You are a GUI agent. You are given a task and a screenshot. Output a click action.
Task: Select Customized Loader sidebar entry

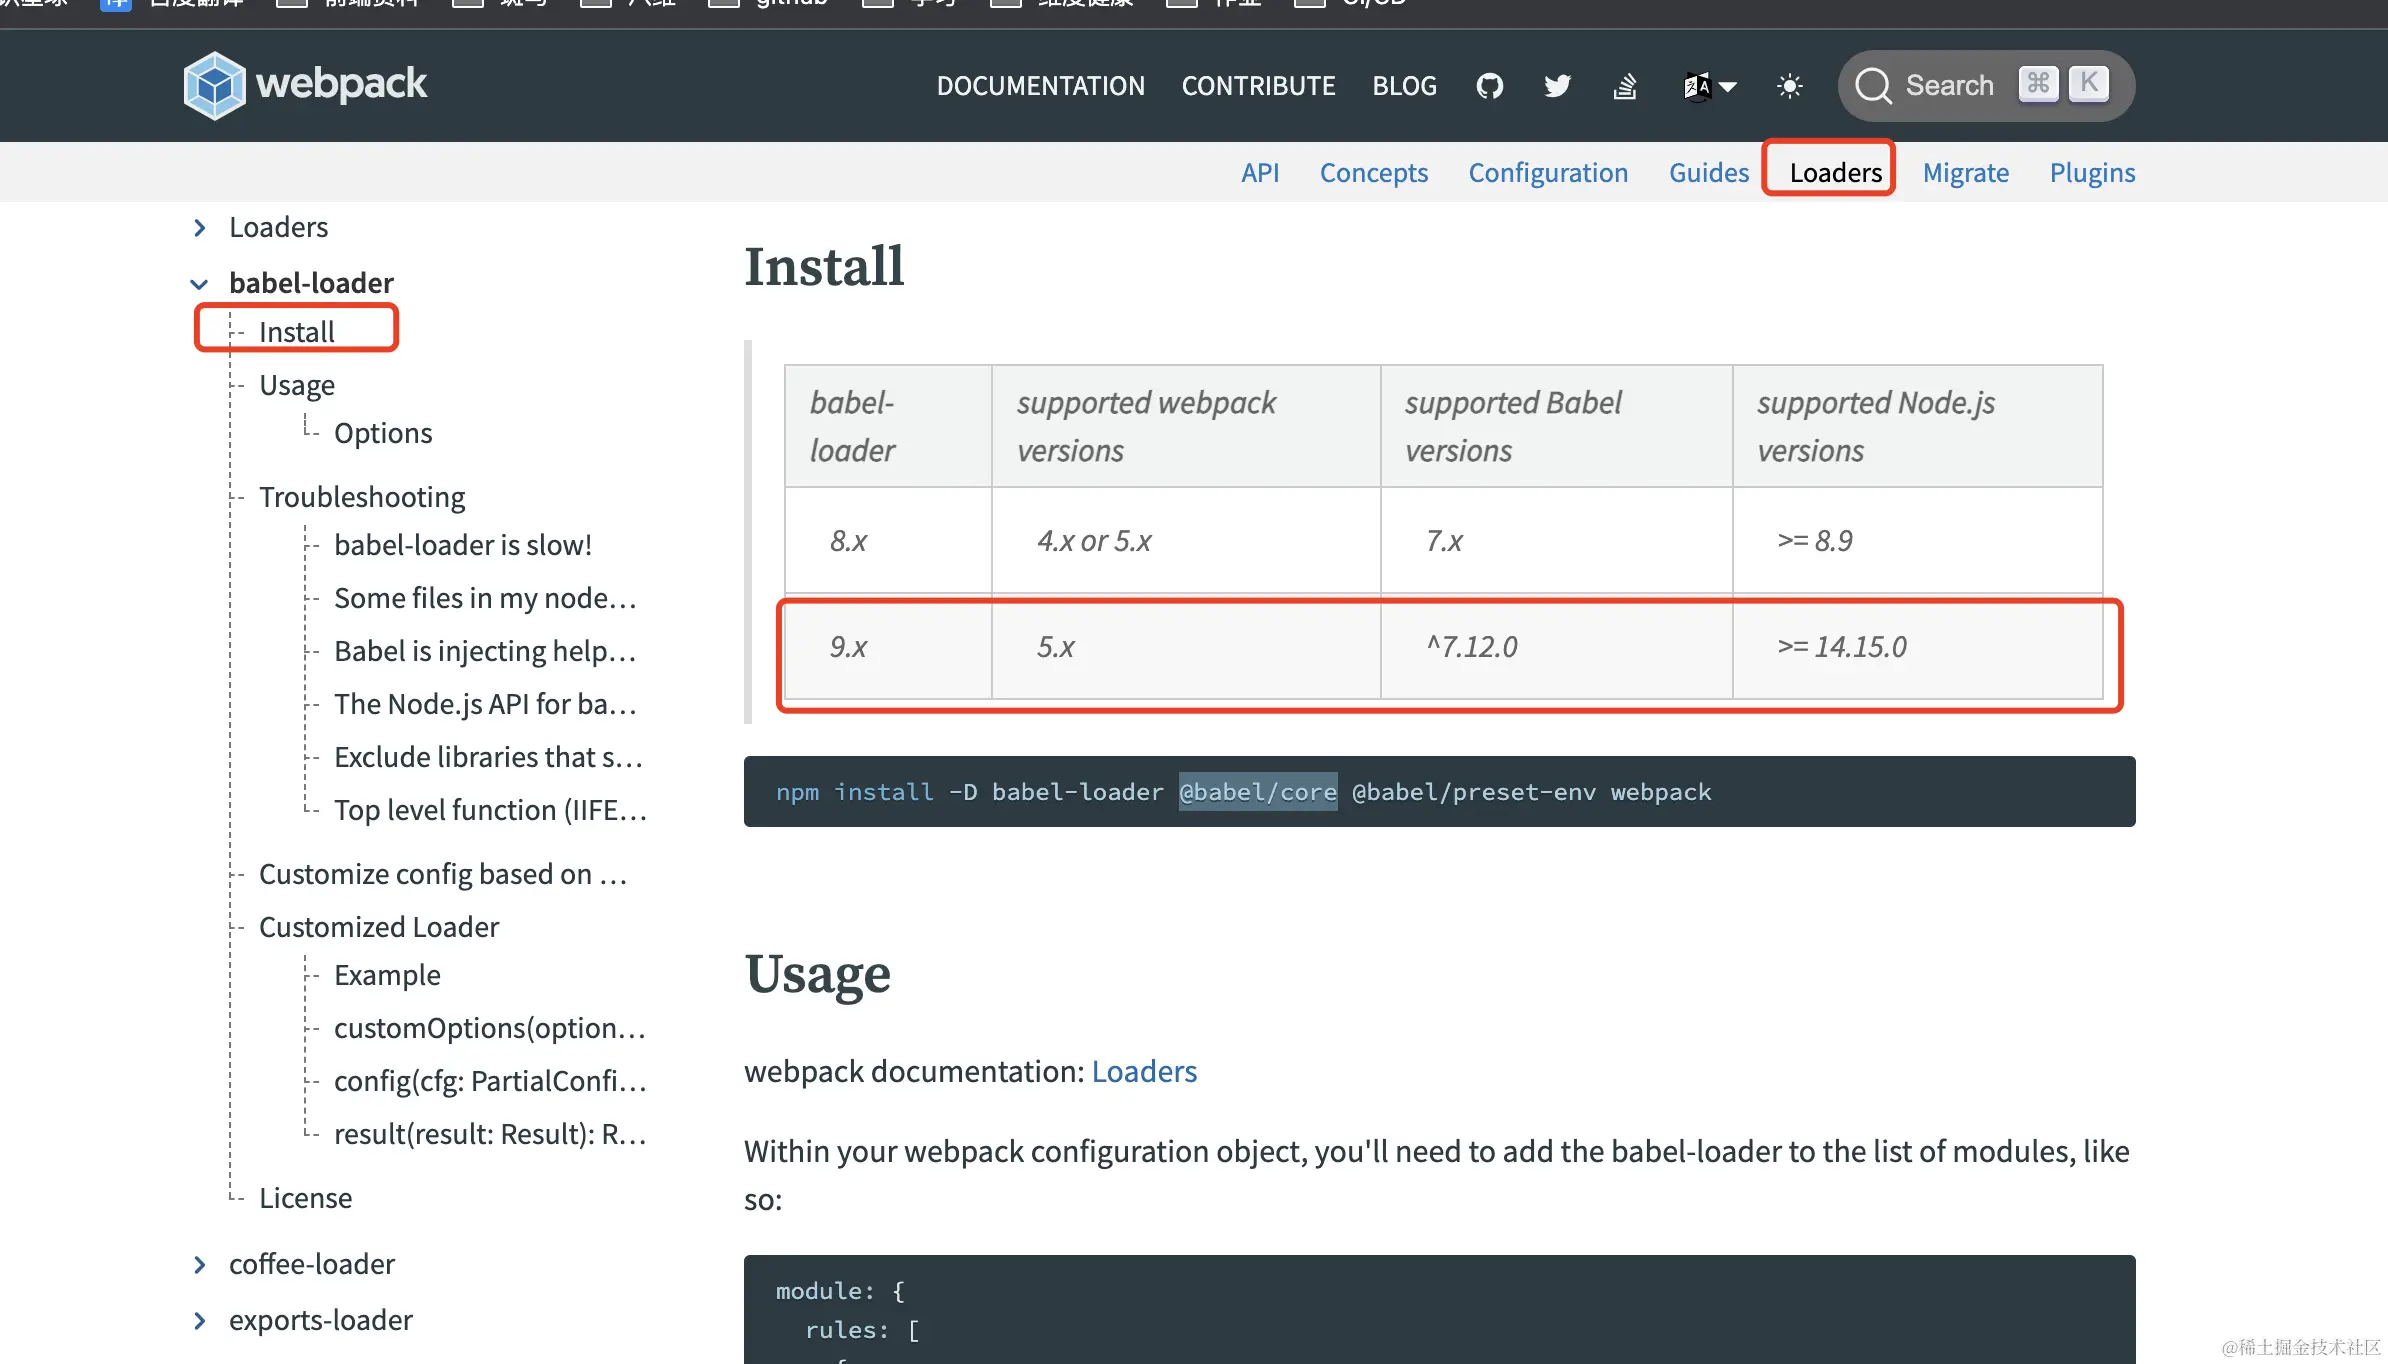(379, 927)
